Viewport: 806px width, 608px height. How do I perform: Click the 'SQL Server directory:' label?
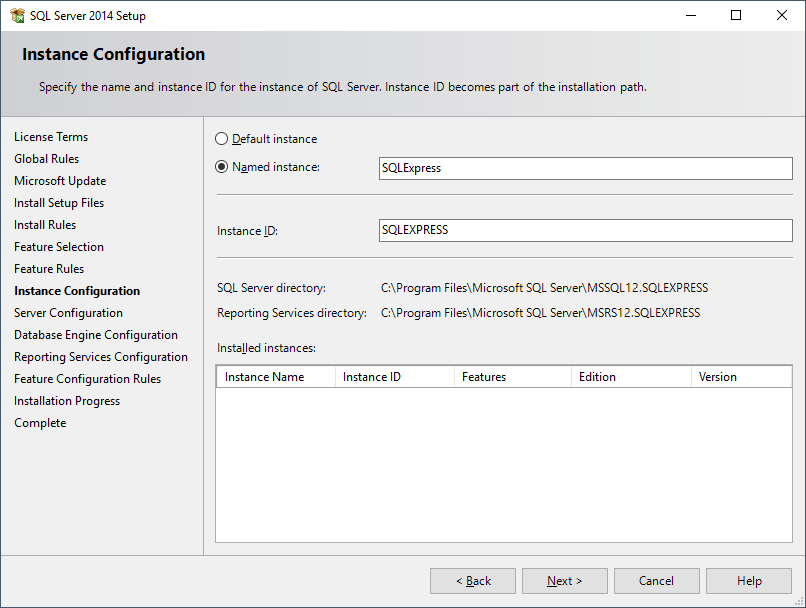(x=271, y=288)
